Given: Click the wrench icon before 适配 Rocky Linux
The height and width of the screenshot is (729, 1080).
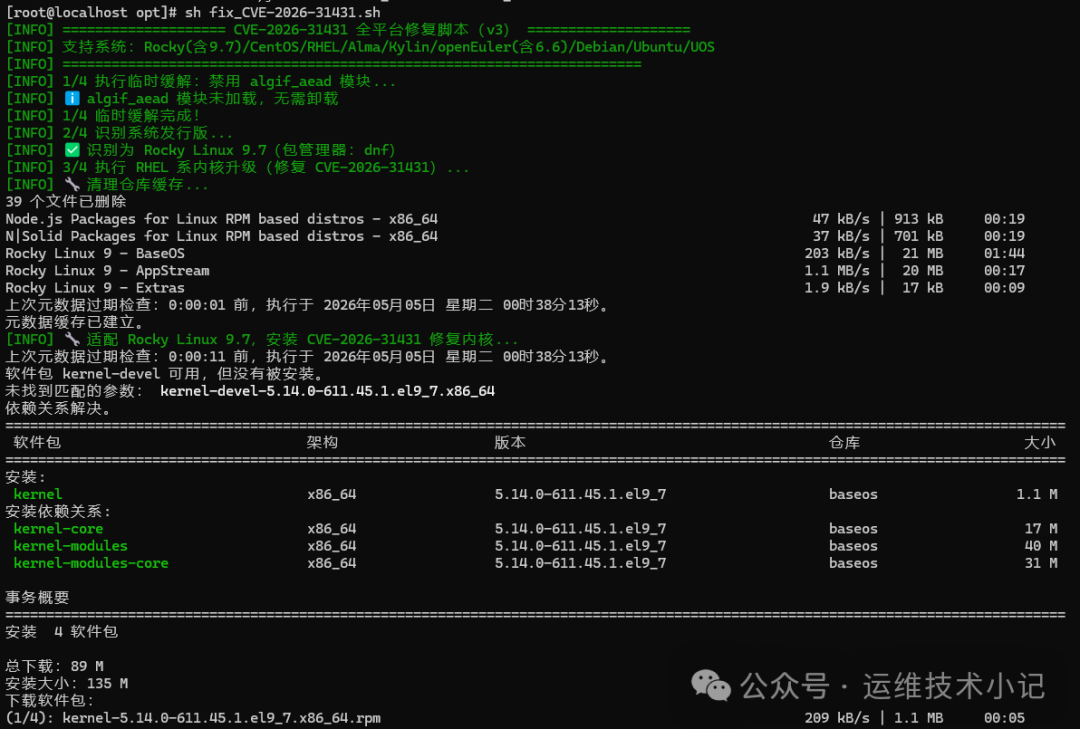Looking at the screenshot, I should [x=72, y=340].
